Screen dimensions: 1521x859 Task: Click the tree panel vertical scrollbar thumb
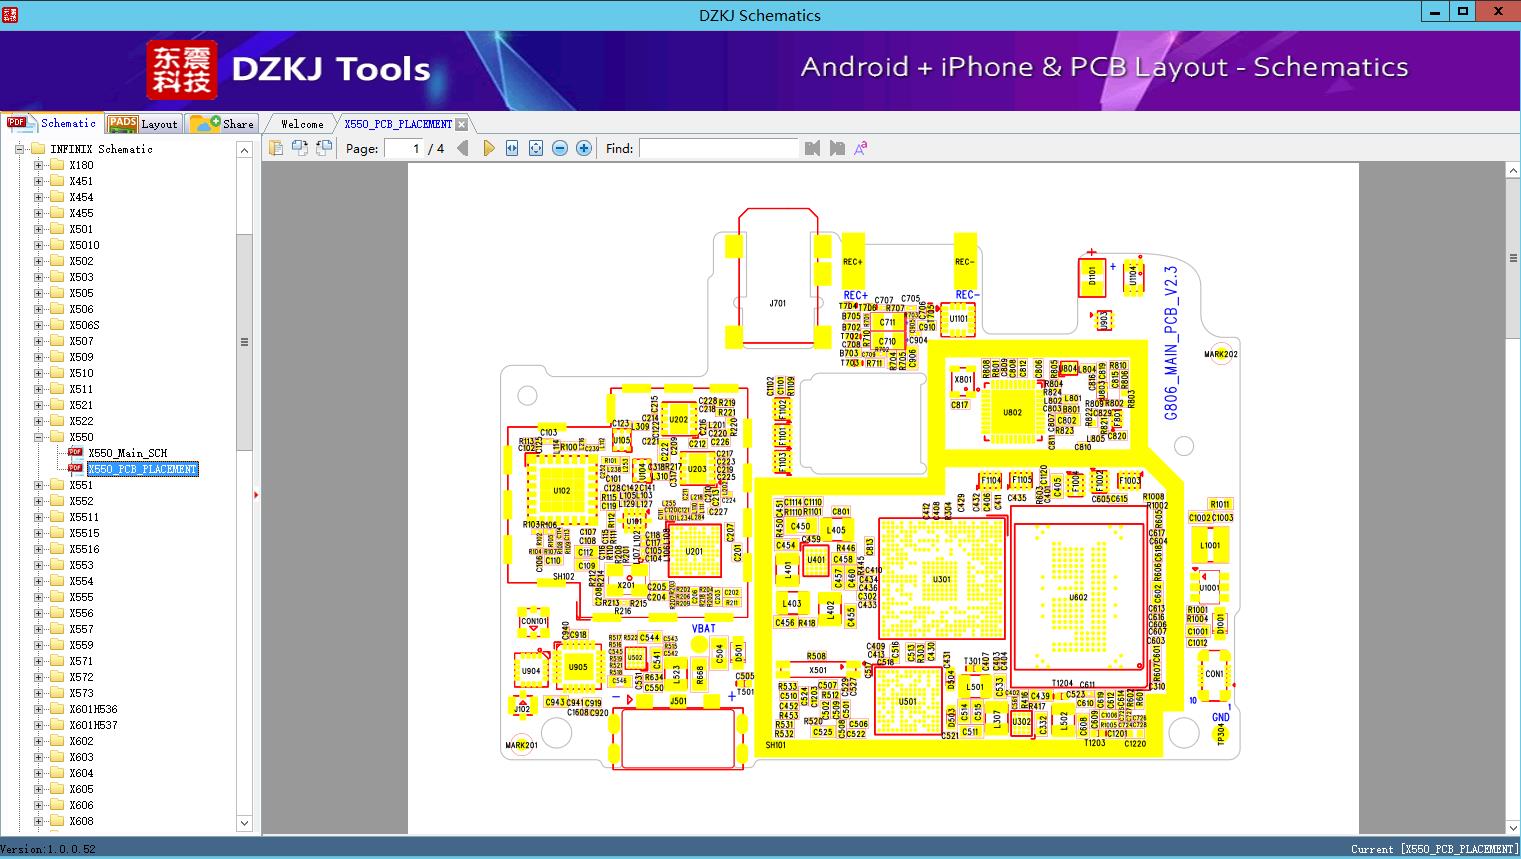(244, 342)
